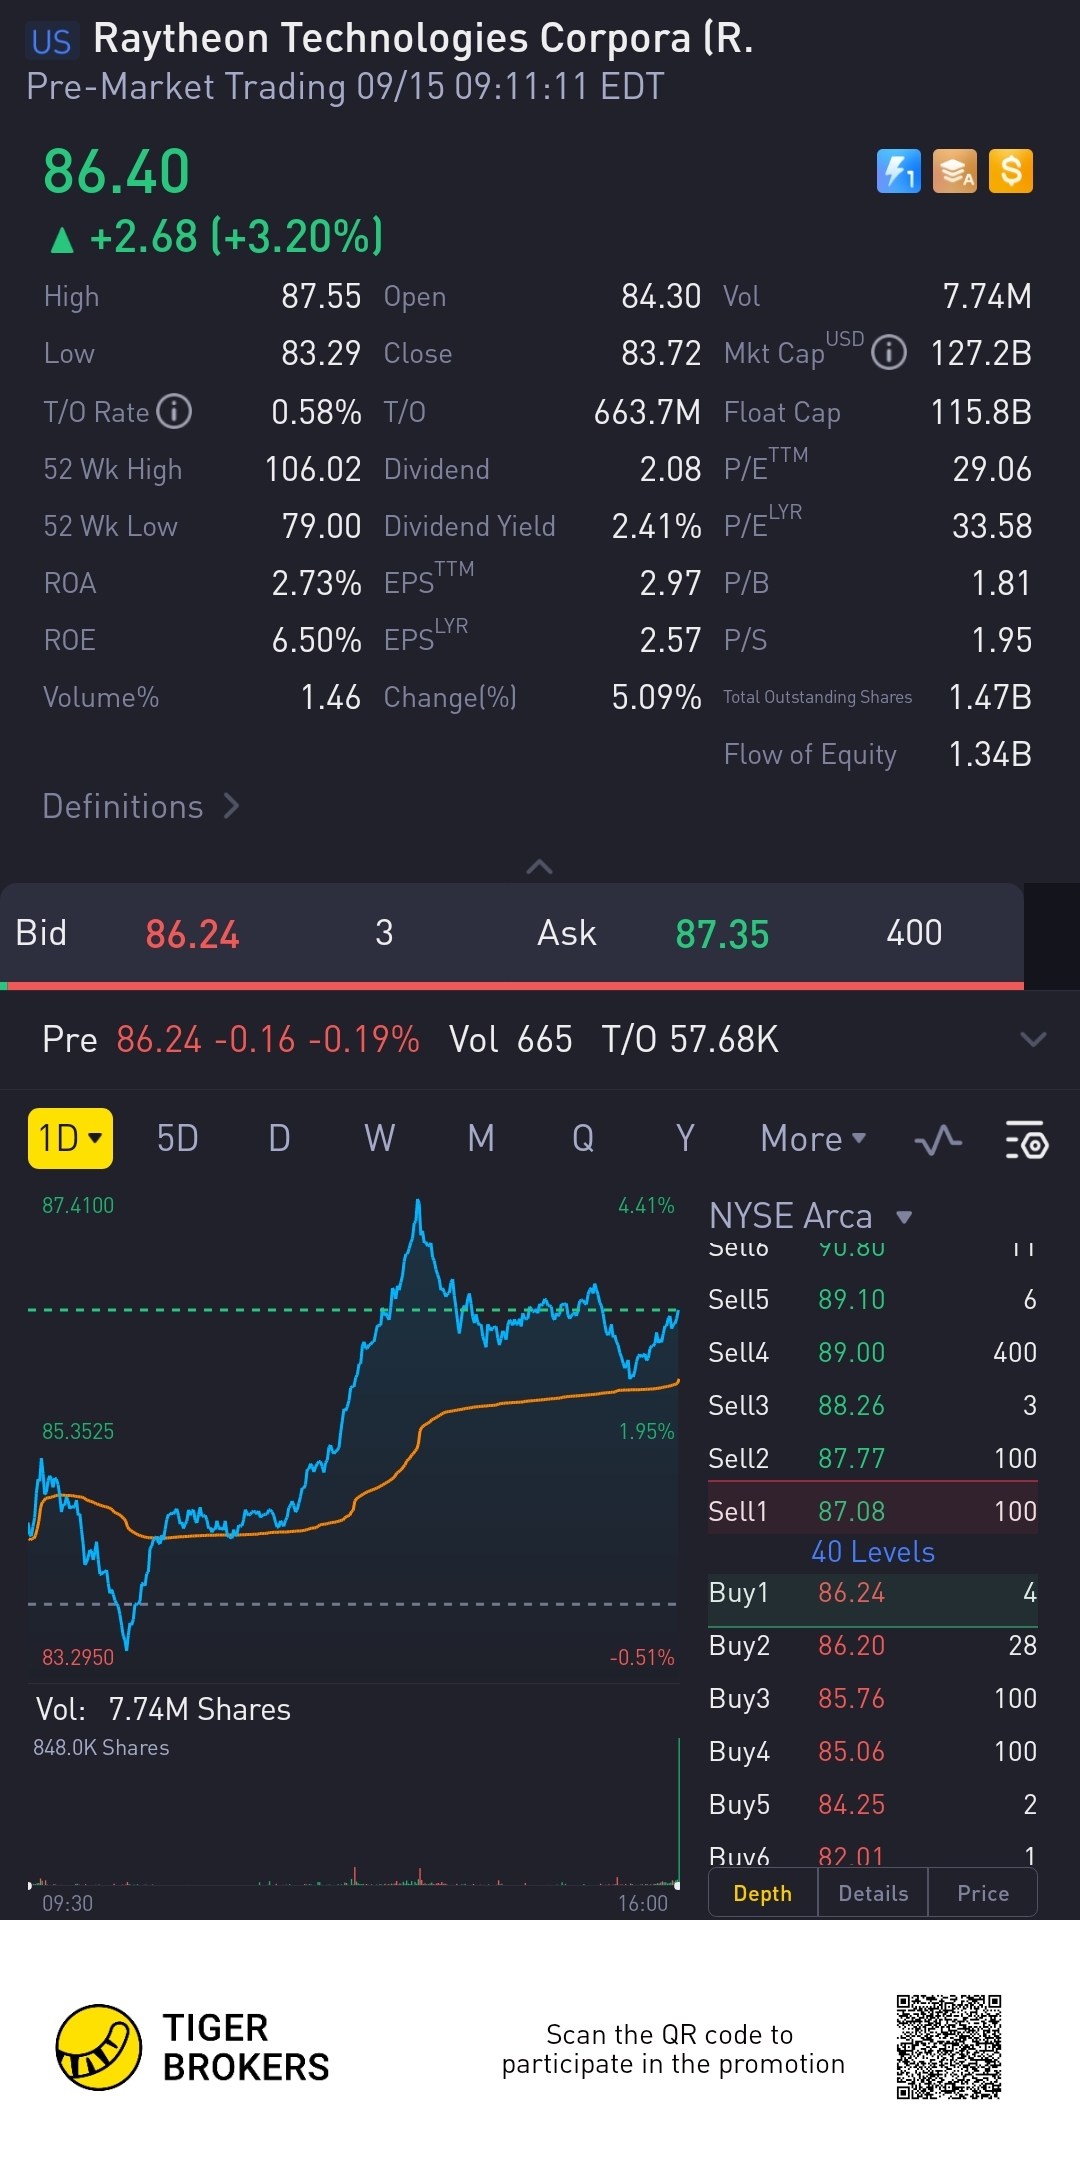Tap the US market badge
This screenshot has width=1080, height=2176.
(x=51, y=41)
